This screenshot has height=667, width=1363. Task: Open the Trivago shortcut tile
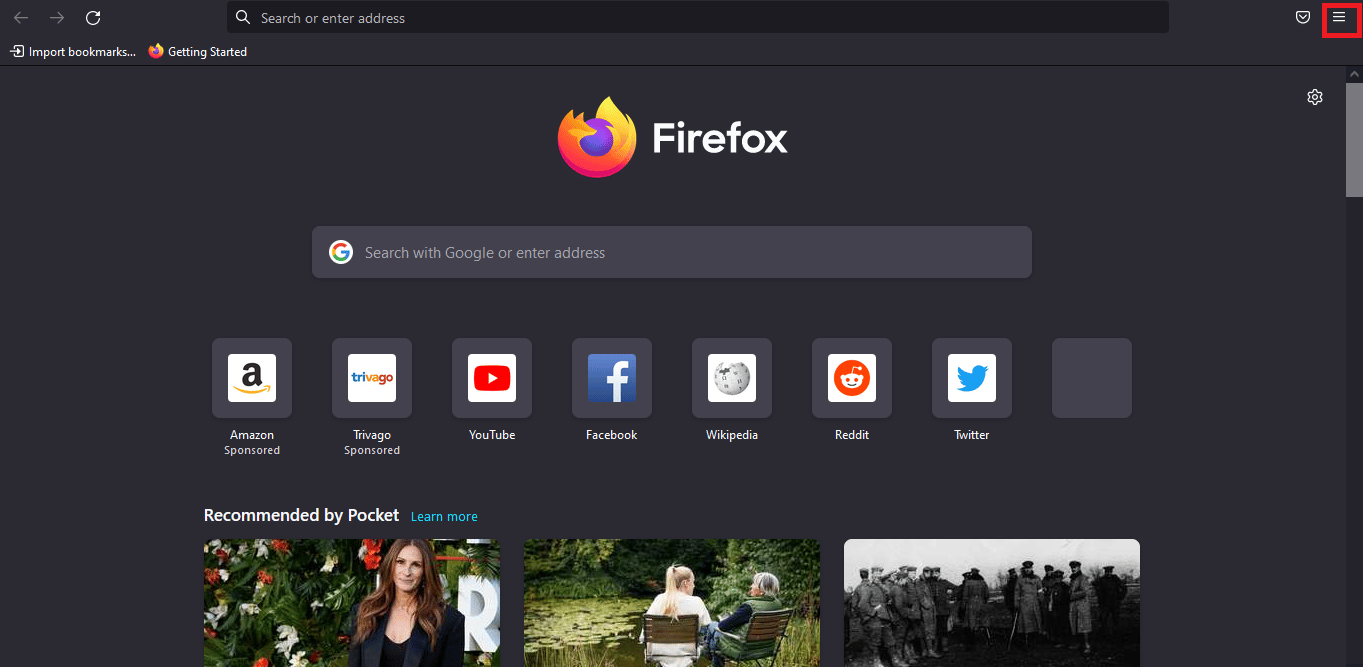click(x=372, y=378)
